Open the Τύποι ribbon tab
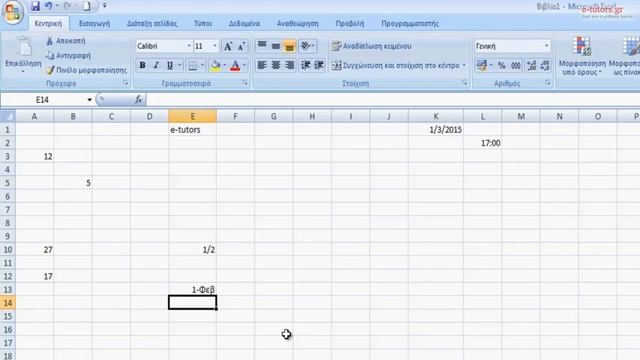This screenshot has height=360, width=640. pos(203,24)
